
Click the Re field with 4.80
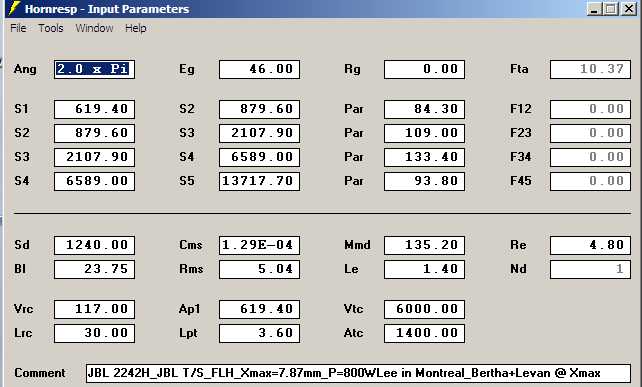pos(590,245)
